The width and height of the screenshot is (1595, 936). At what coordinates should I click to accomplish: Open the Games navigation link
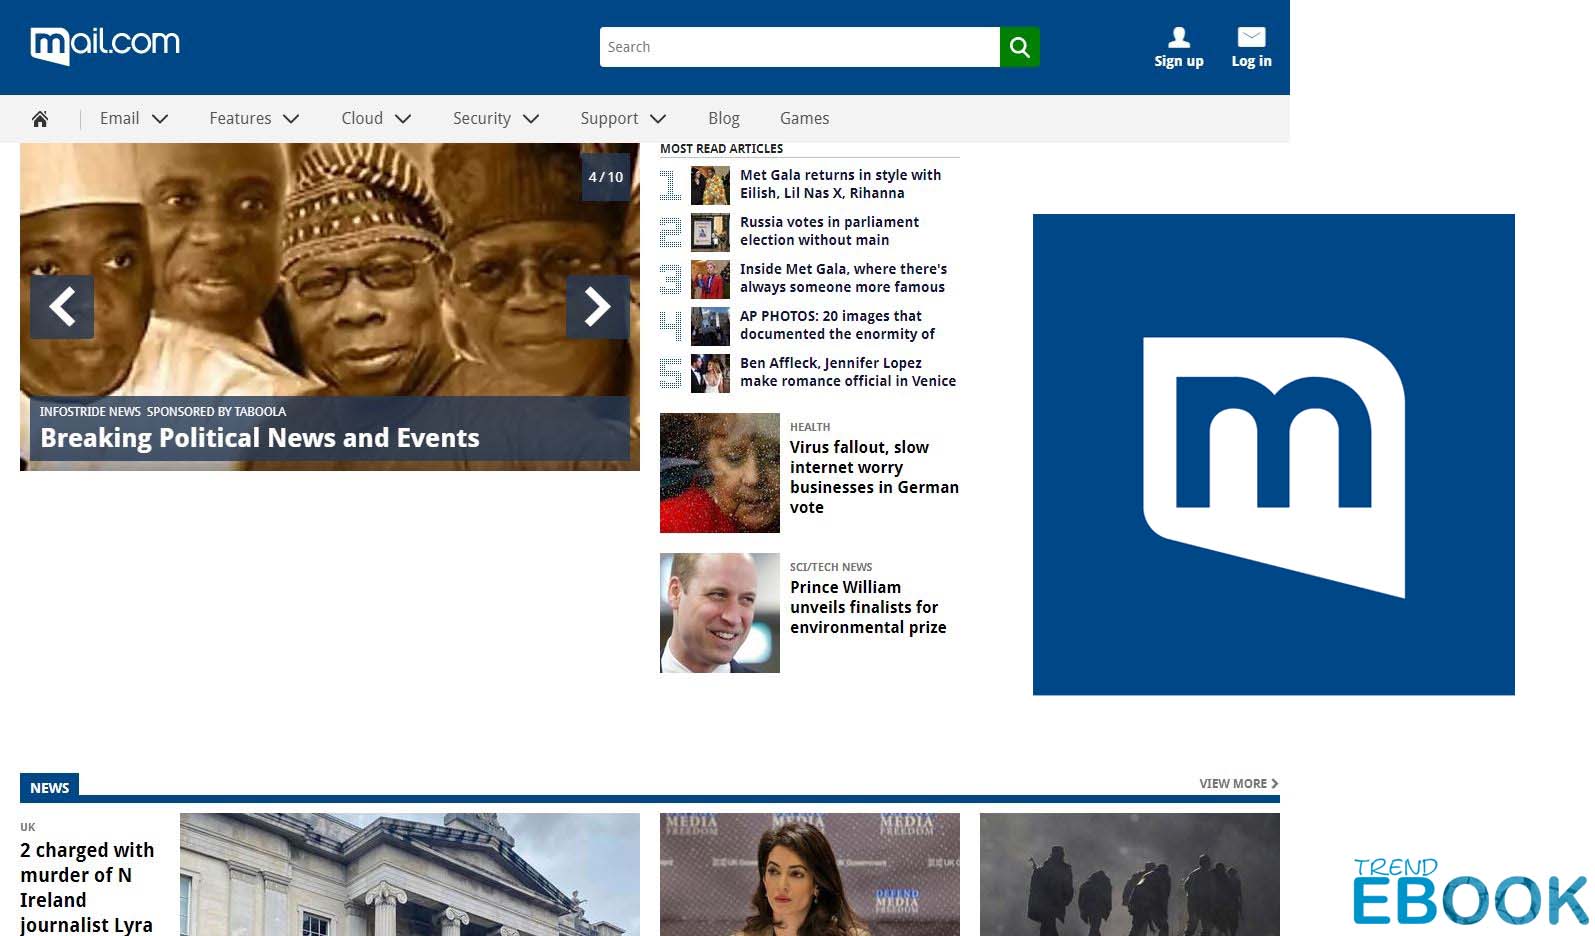(805, 118)
